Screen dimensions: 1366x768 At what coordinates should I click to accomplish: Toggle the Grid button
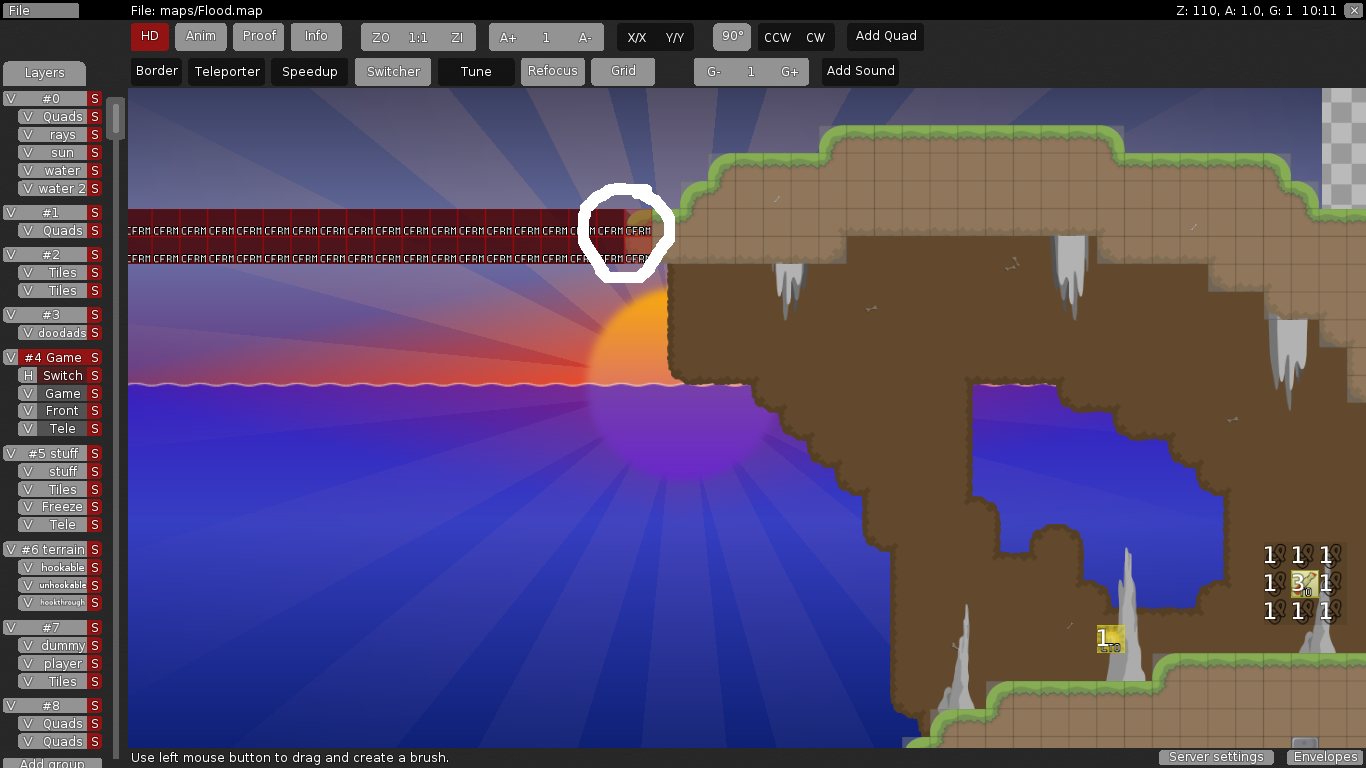(x=623, y=71)
